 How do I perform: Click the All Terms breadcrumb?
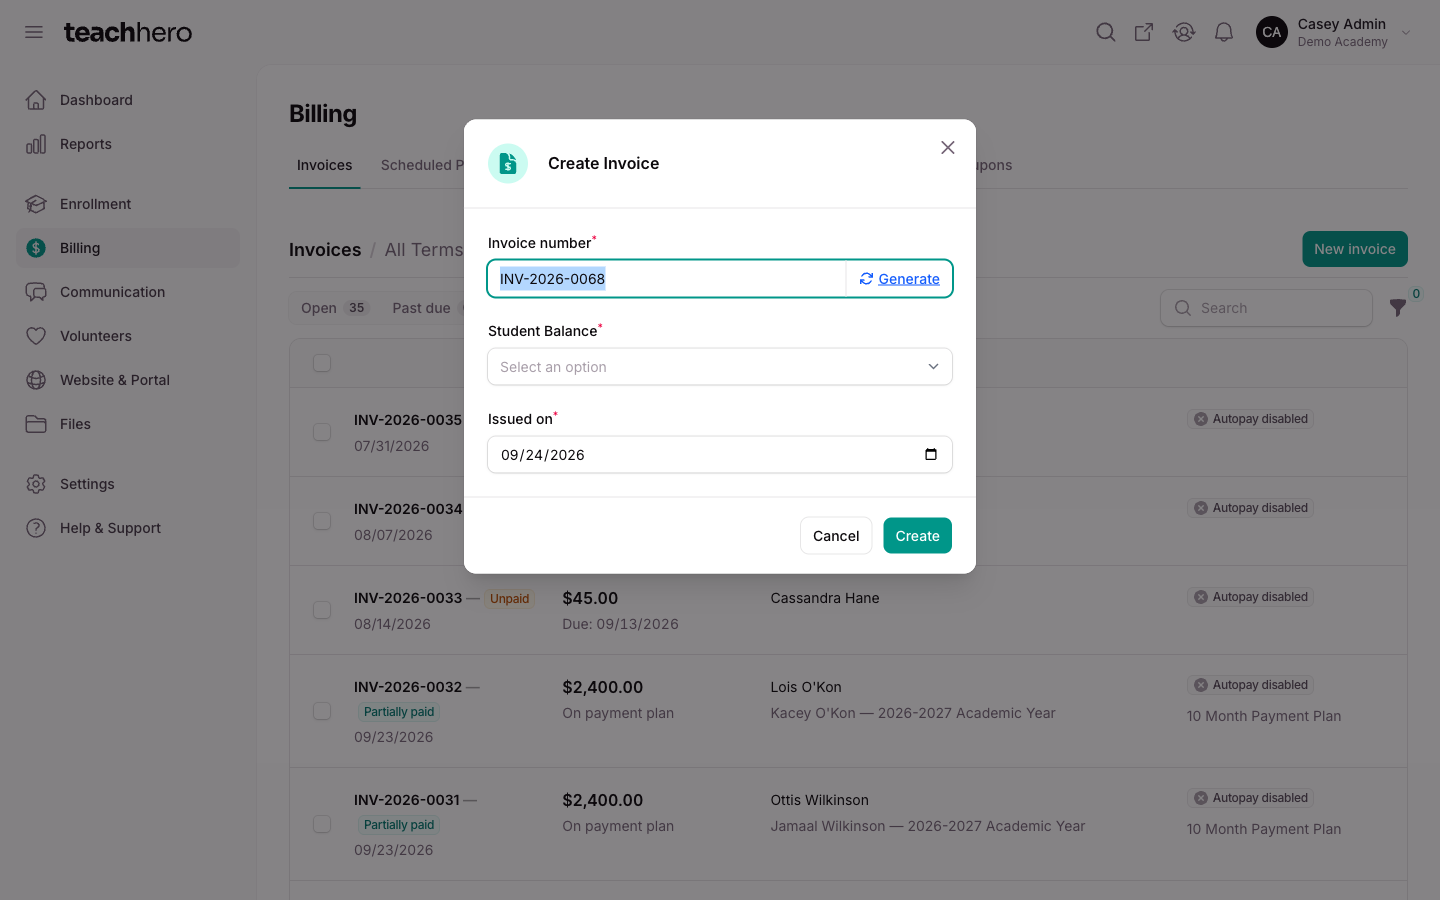(x=424, y=250)
